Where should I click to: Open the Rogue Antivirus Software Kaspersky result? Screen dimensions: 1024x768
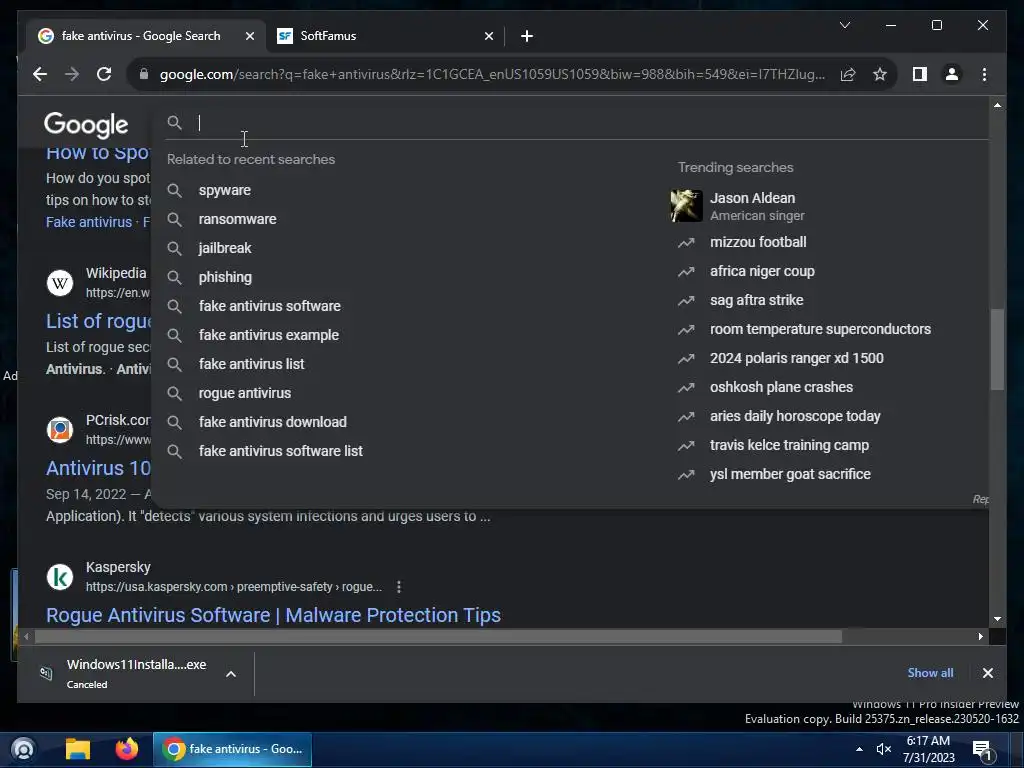tap(273, 615)
